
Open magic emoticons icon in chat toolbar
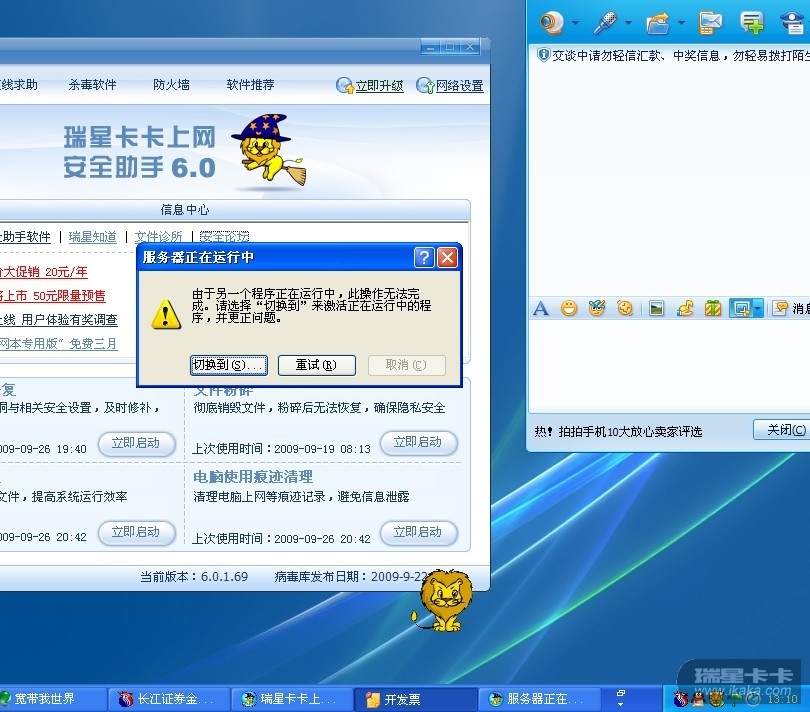tap(597, 308)
